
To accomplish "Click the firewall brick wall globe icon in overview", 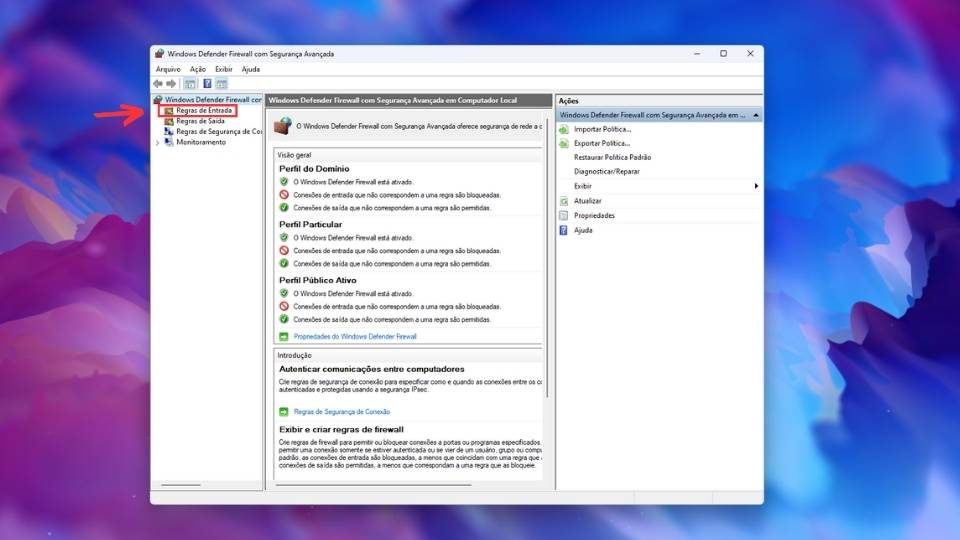I will [x=282, y=126].
